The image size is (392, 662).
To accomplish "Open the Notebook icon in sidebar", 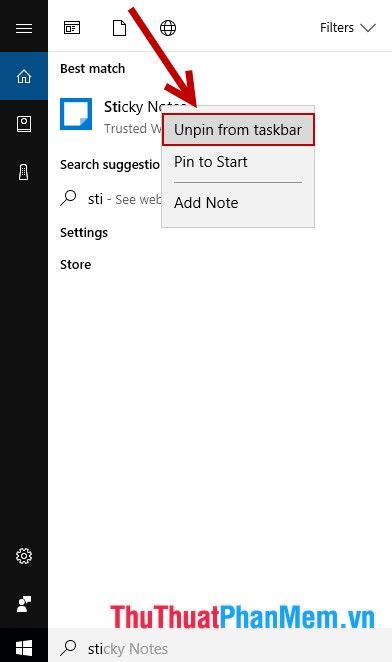I will (24, 124).
